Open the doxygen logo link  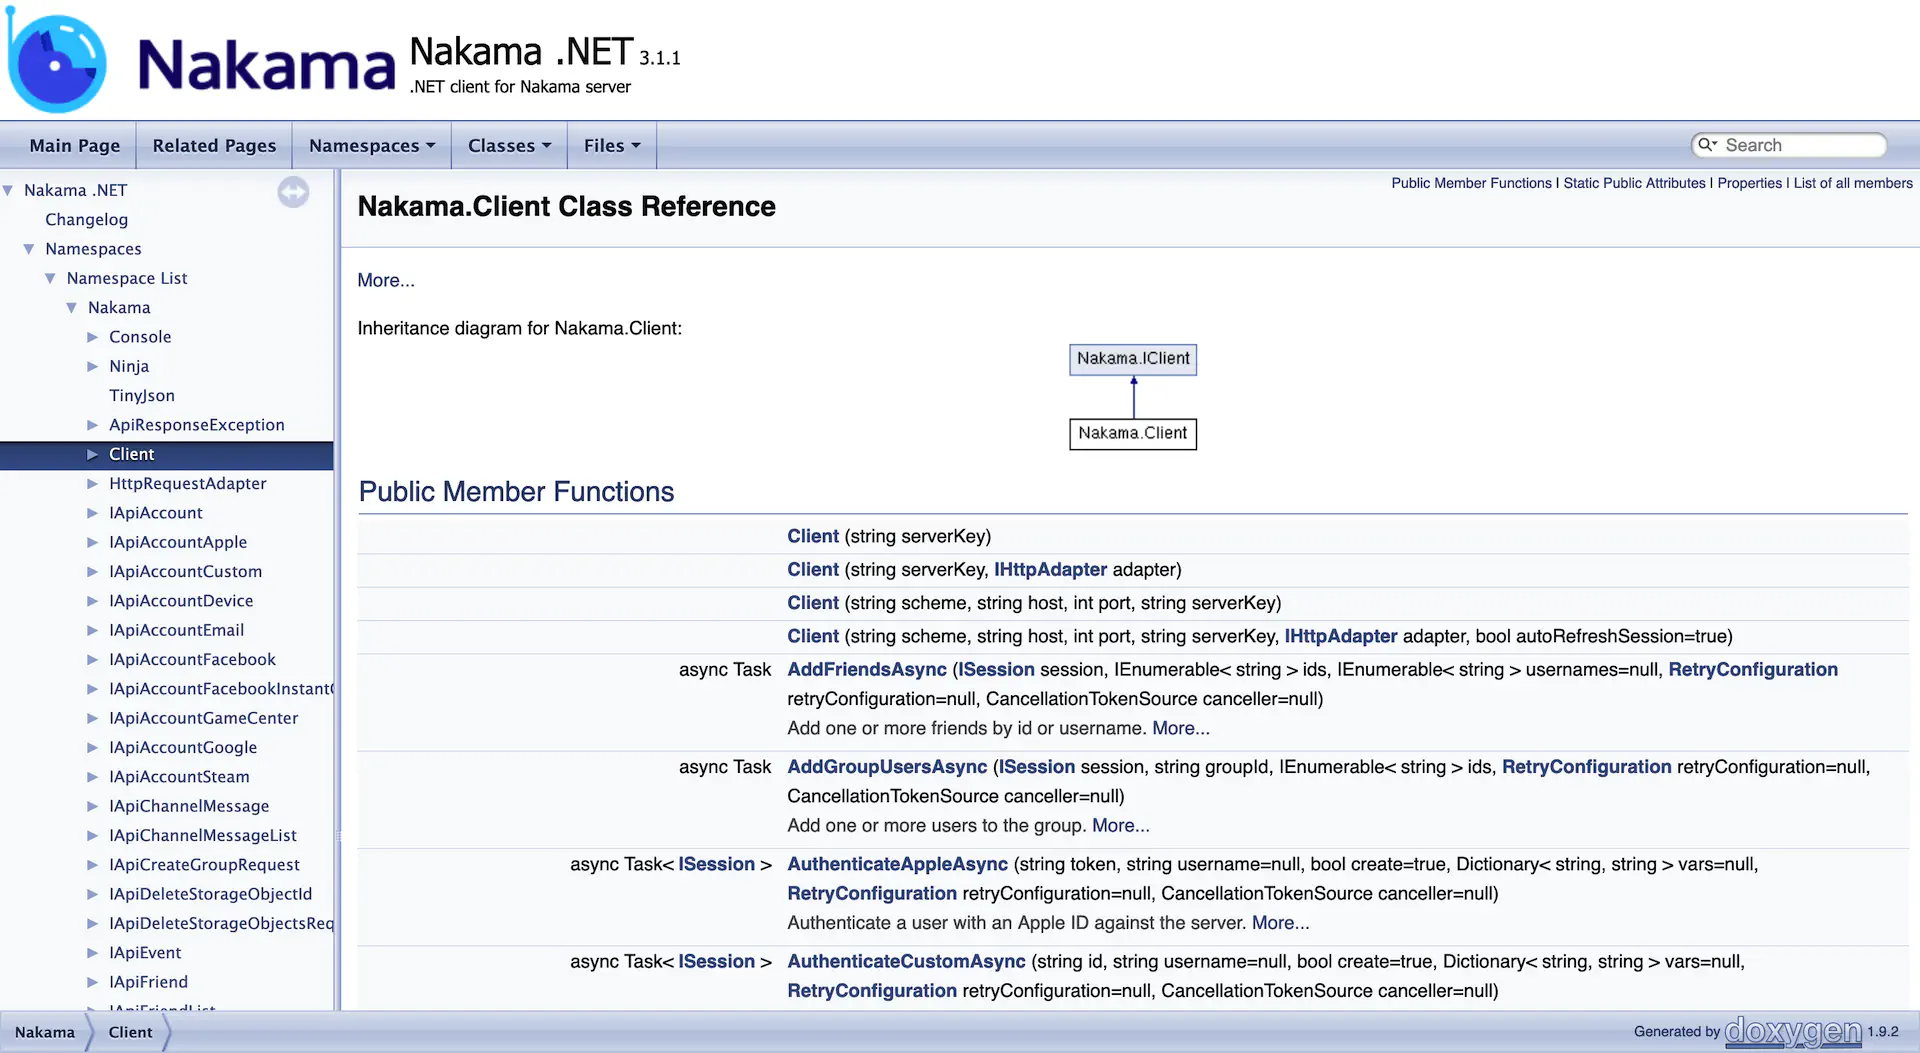click(x=1793, y=1031)
